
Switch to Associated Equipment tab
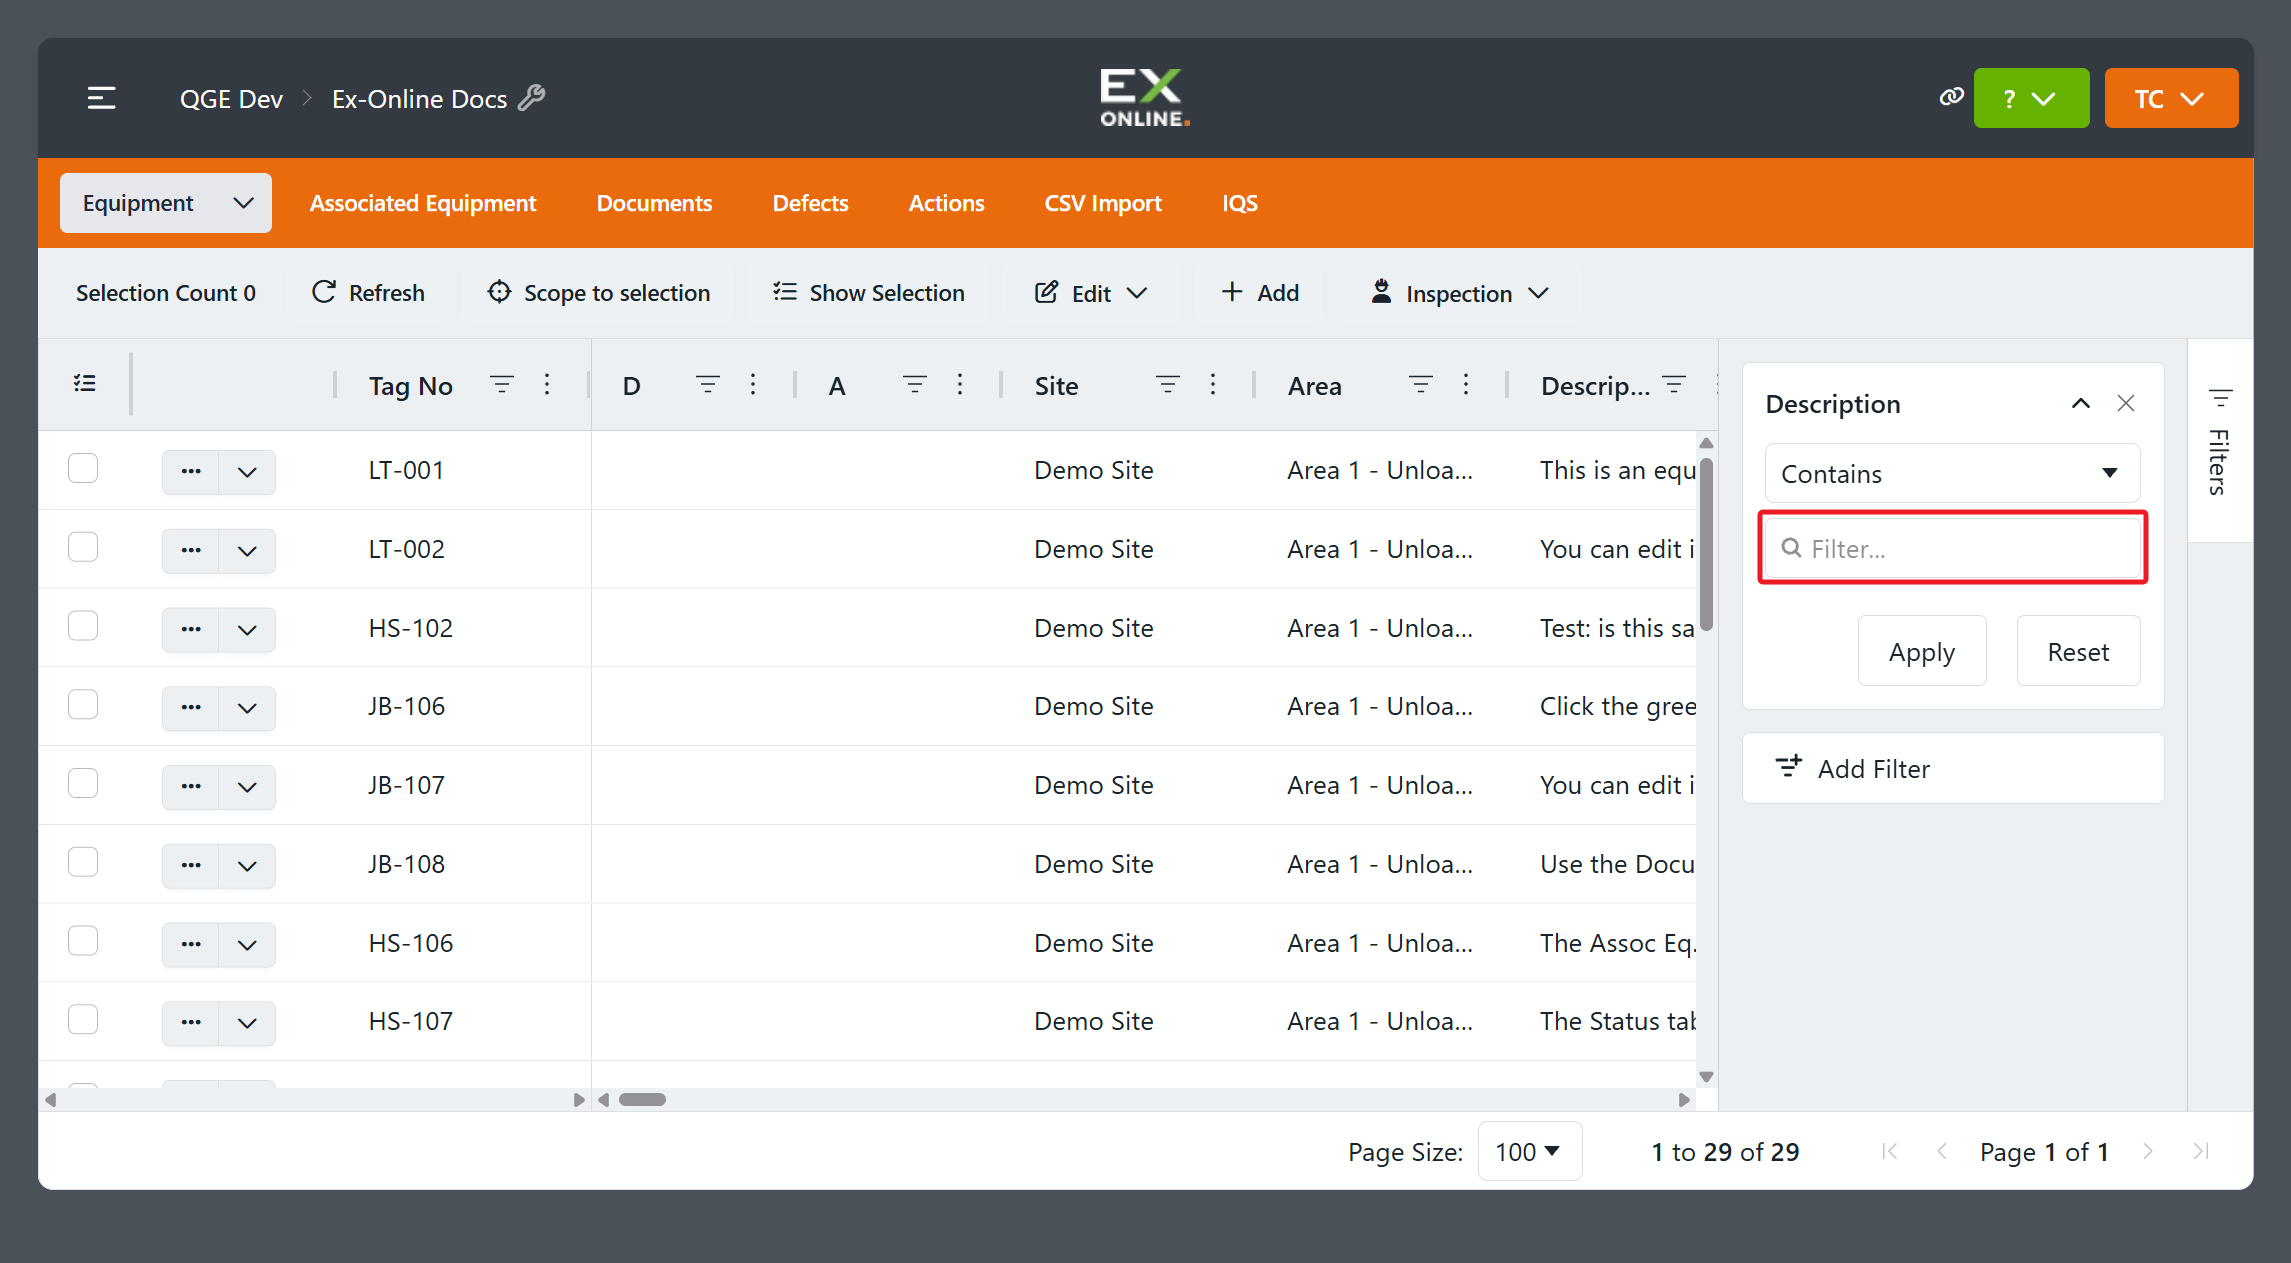[423, 203]
